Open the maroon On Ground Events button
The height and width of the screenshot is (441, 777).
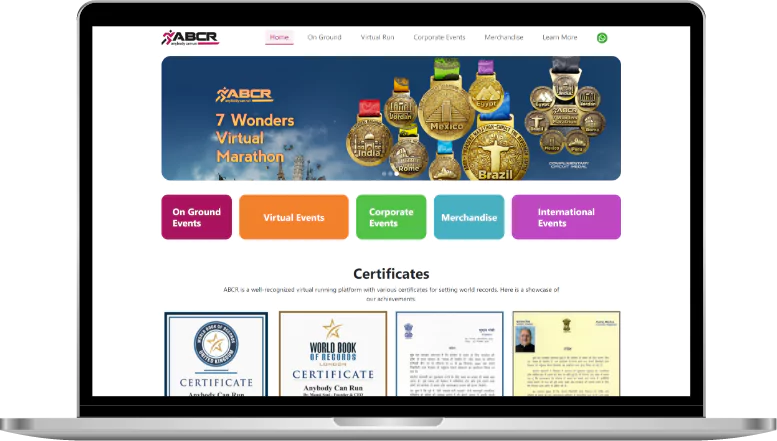(x=197, y=217)
